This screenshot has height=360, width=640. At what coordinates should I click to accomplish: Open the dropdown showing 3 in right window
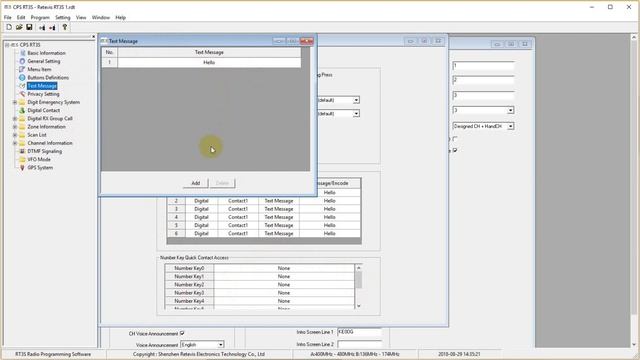510,110
